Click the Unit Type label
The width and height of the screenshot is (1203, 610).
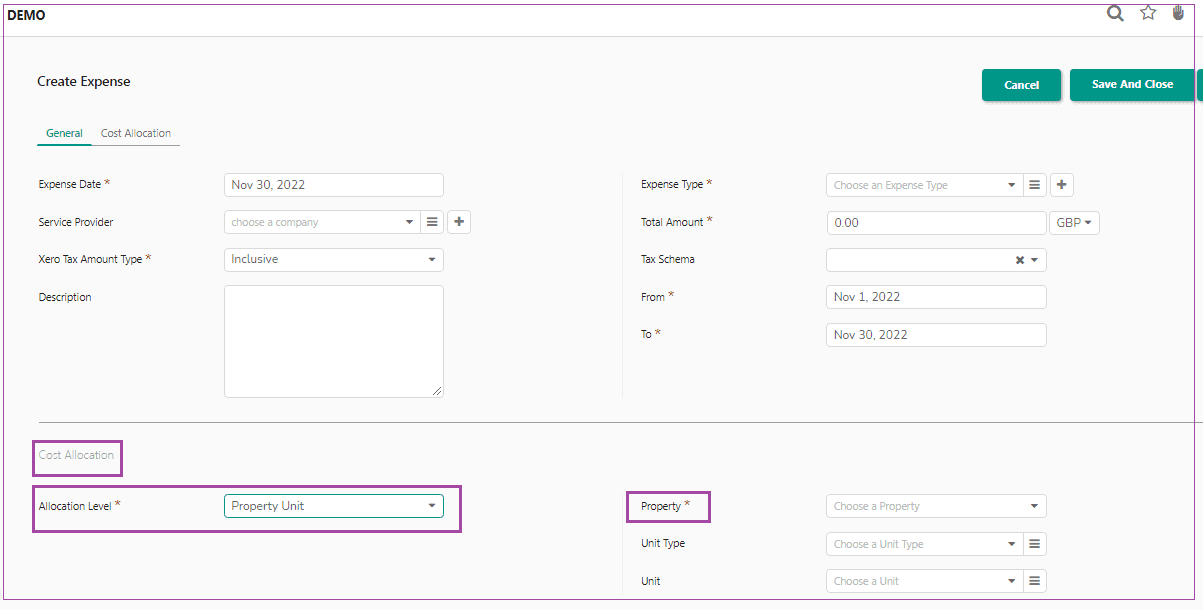click(663, 543)
